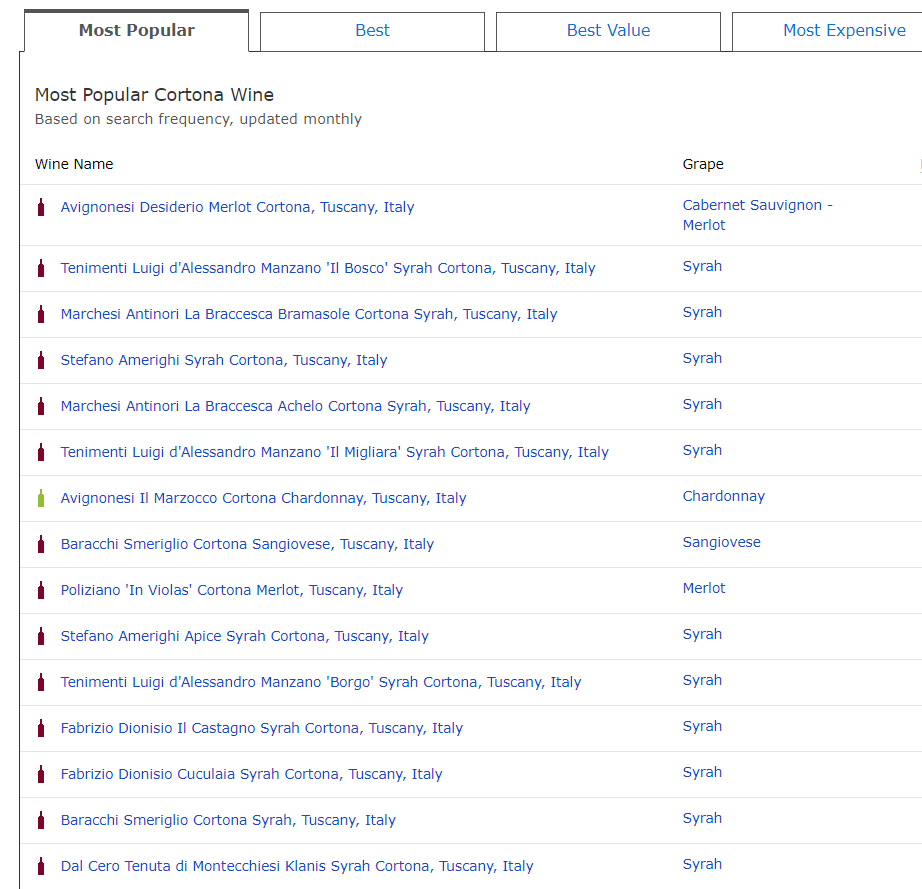
Task: Click the Grape column header
Action: pos(703,164)
